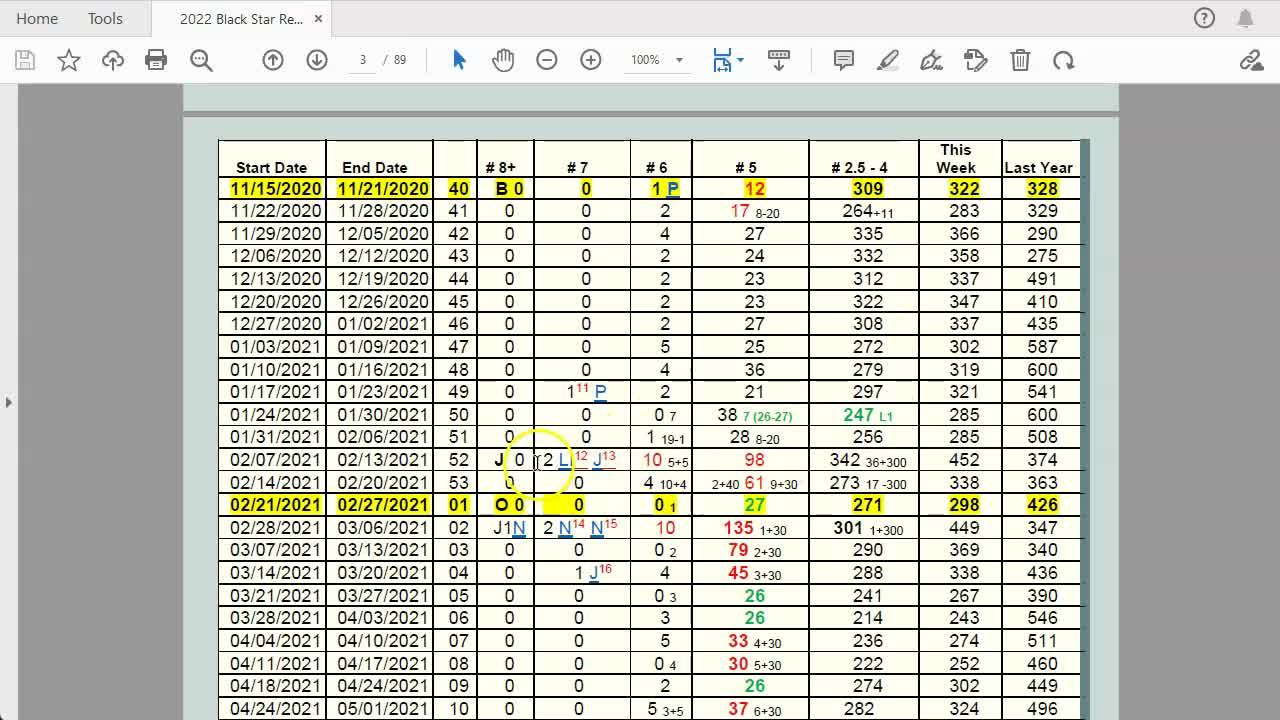
Task: Go to next page with down arrow
Action: (317, 60)
